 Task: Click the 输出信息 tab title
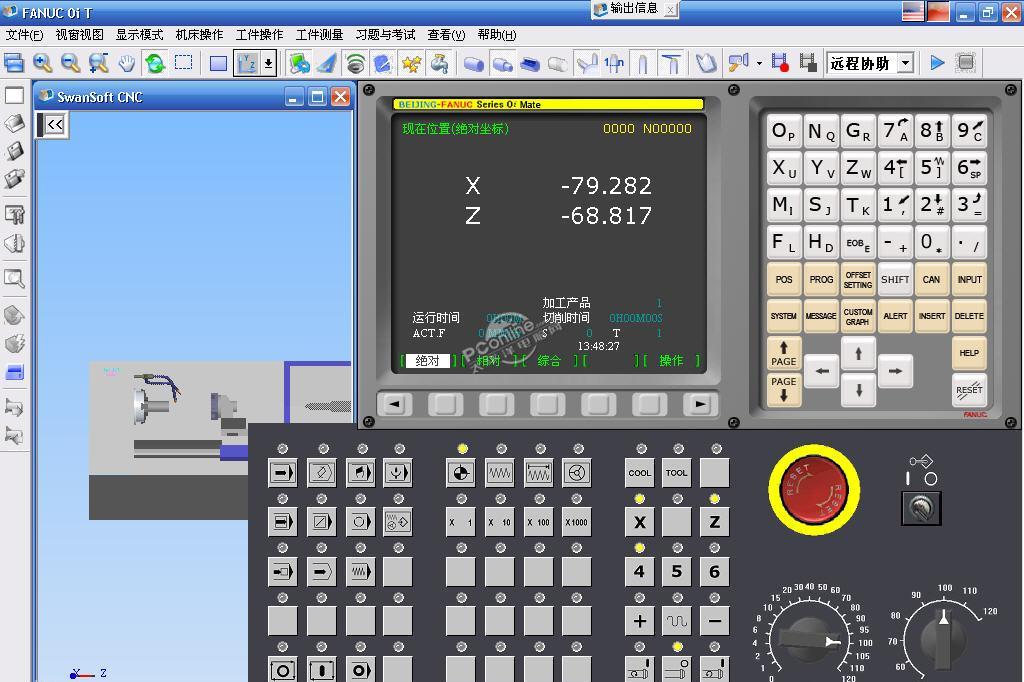coord(633,8)
